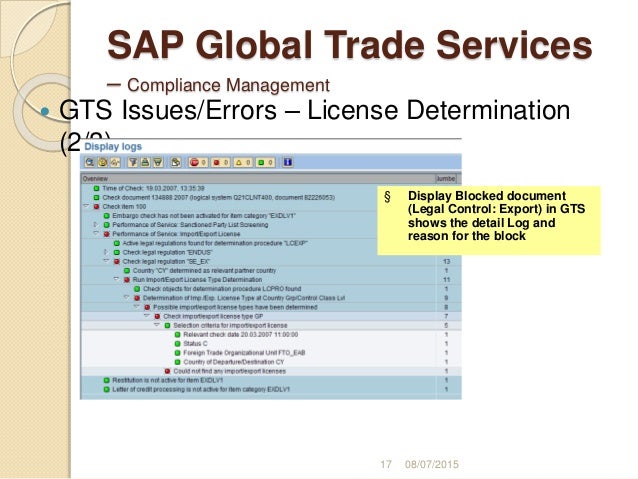This screenshot has width=638, height=479.
Task: Collapse 'Performance of Service: Import/Export License' node
Action: click(96, 234)
